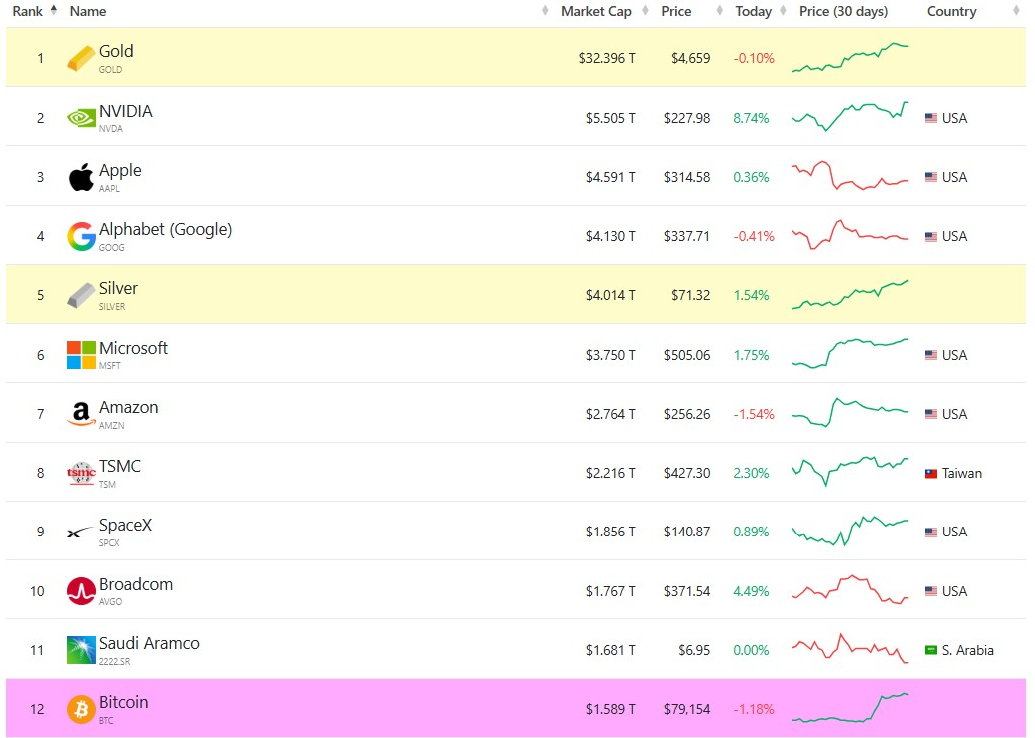
Task: Open the SpaceX name link
Action: 125,525
